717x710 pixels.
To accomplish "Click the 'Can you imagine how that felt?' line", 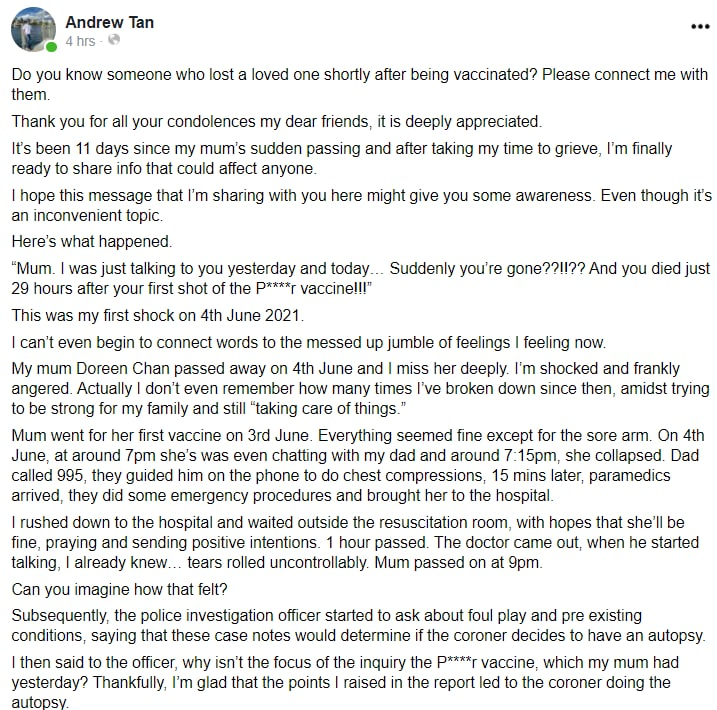I will coord(119,589).
